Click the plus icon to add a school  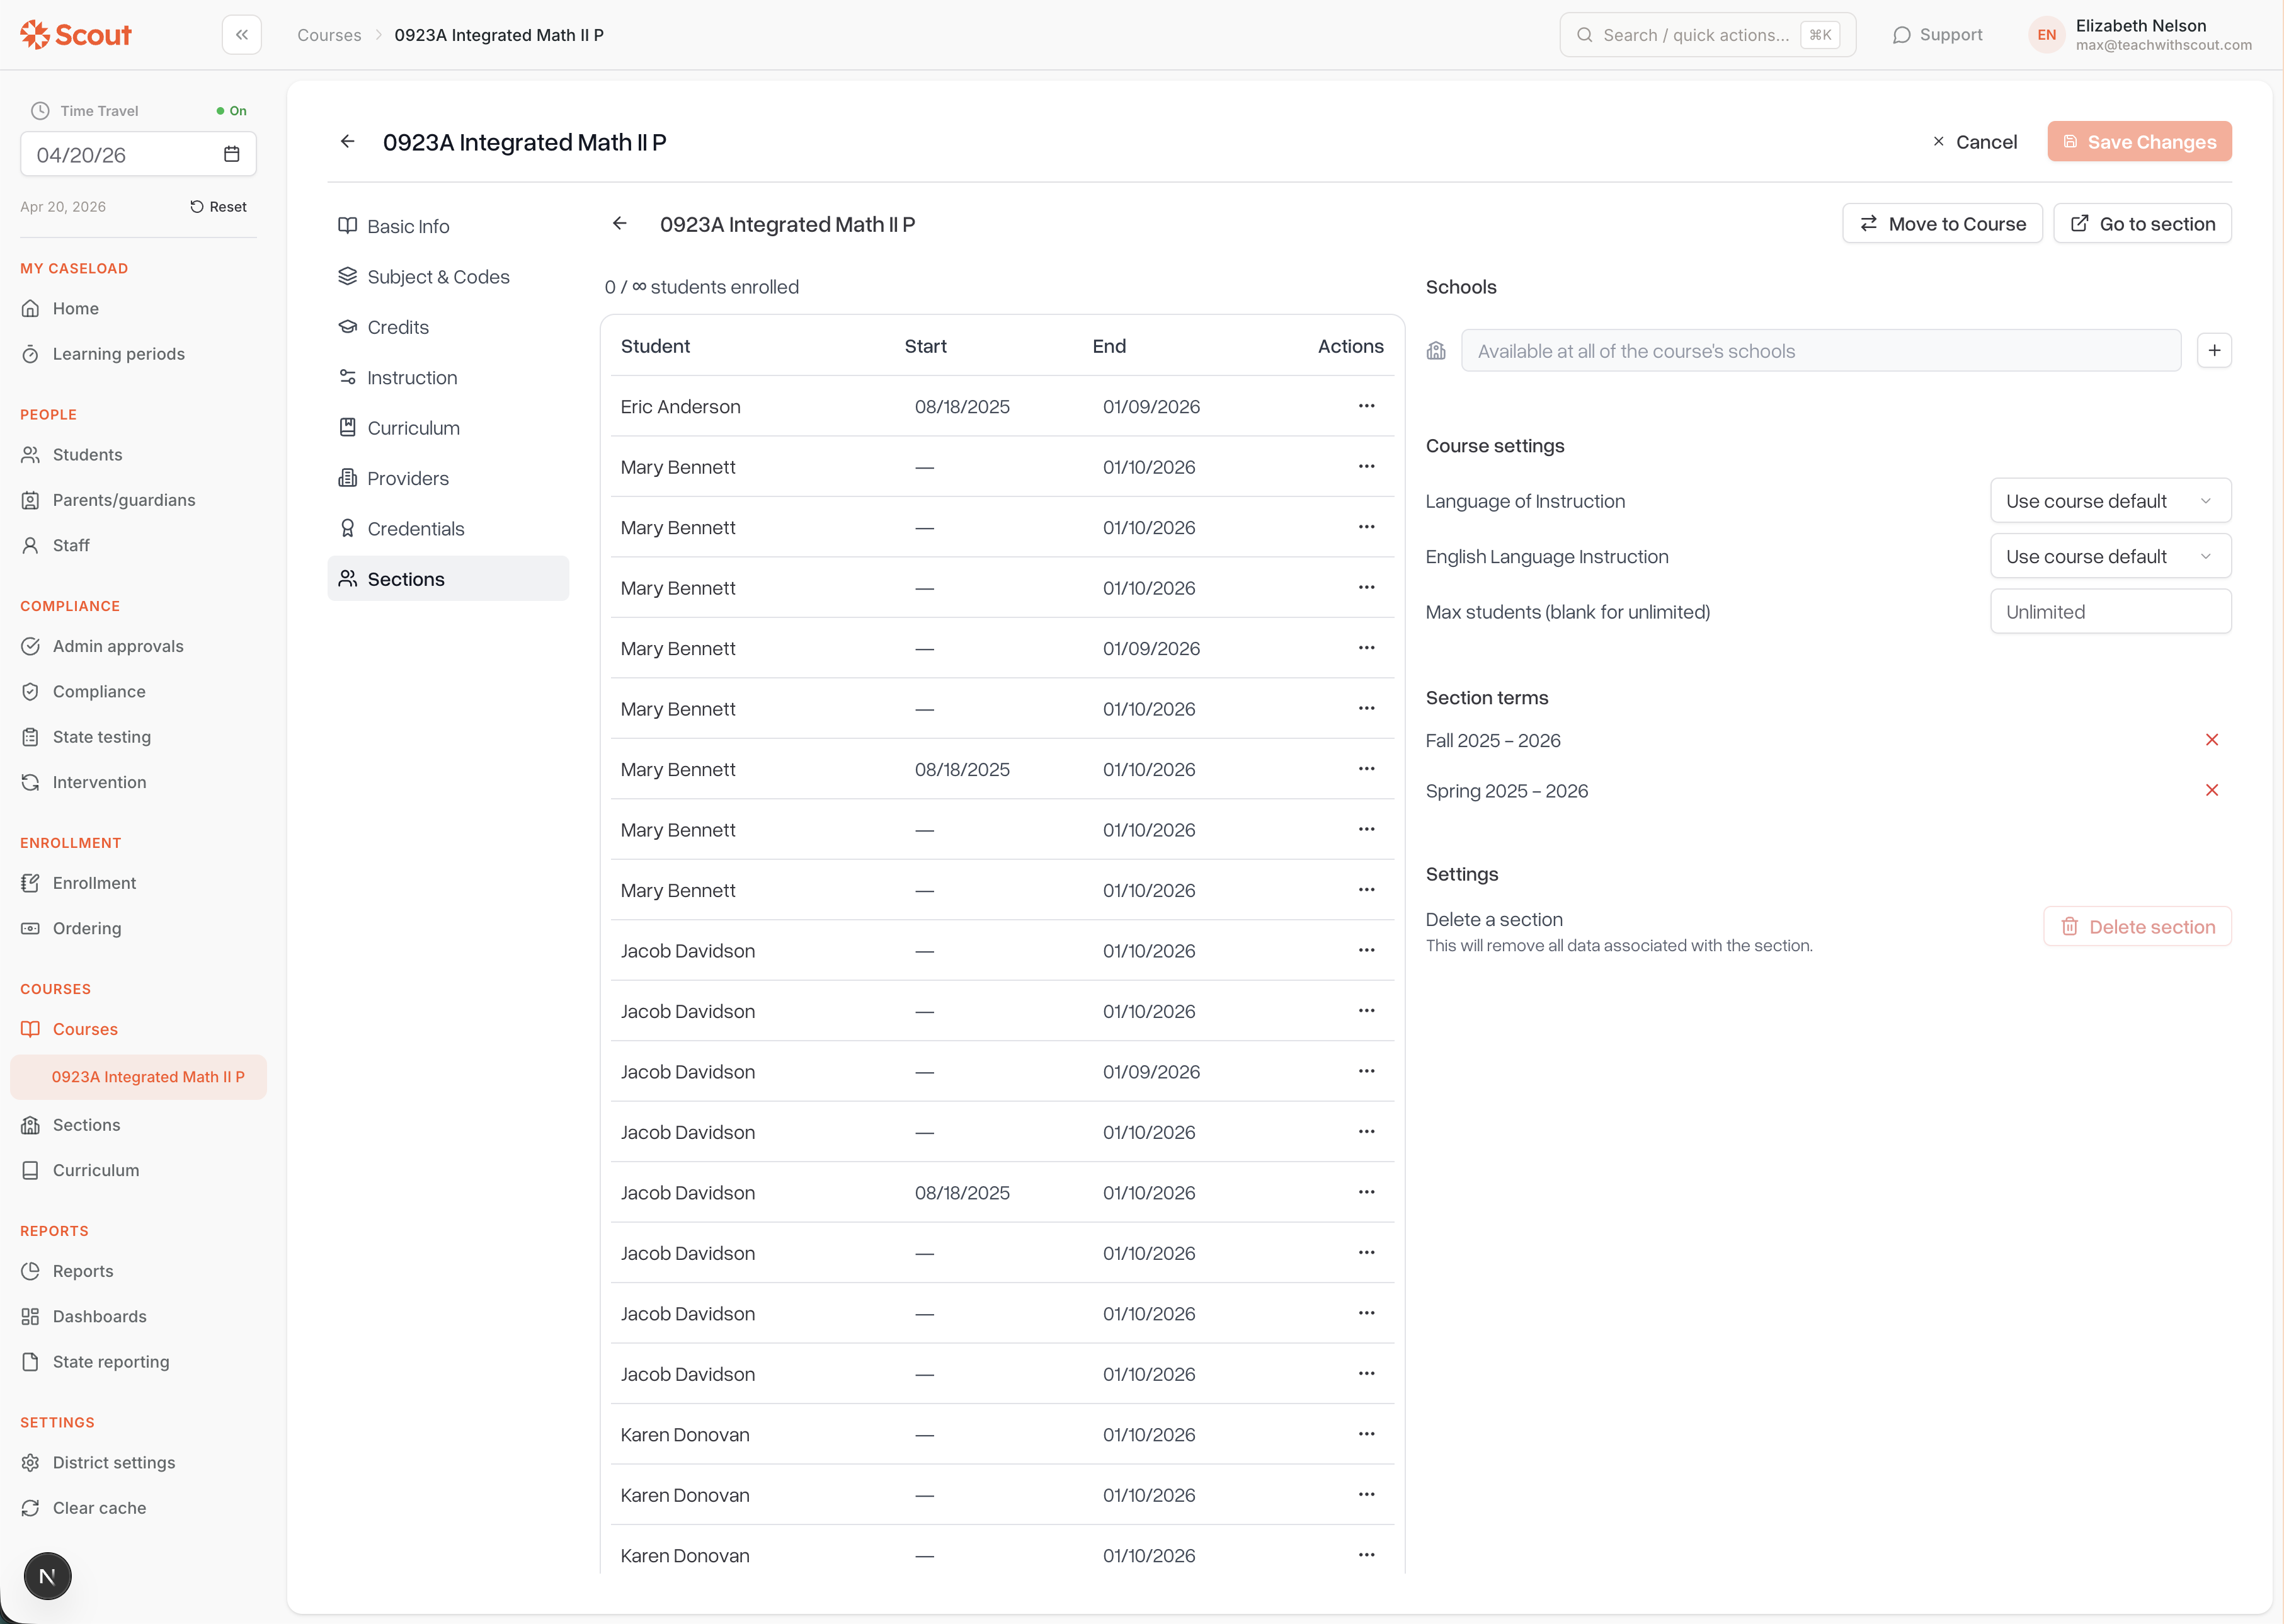(x=2214, y=351)
